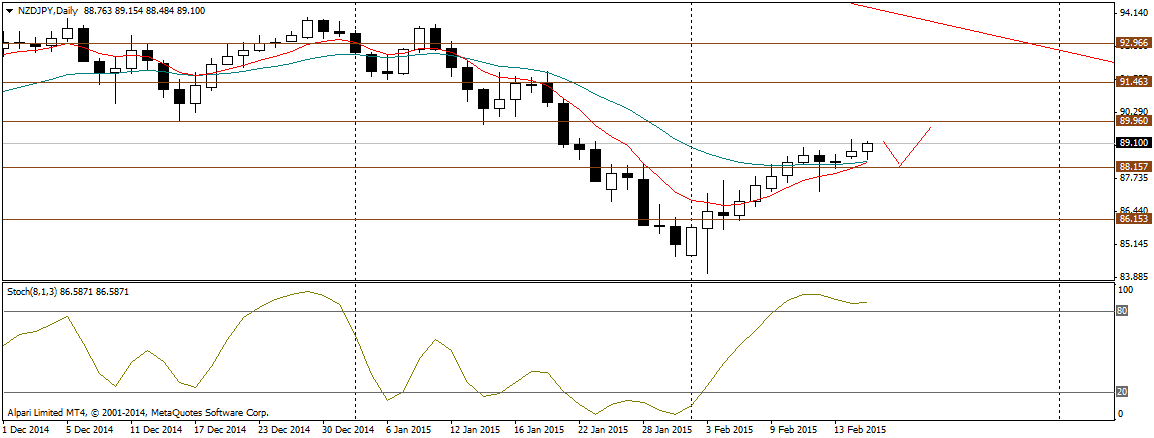Click the 22 Jan 2015 date label
The height and width of the screenshot is (438, 1154).
(603, 429)
